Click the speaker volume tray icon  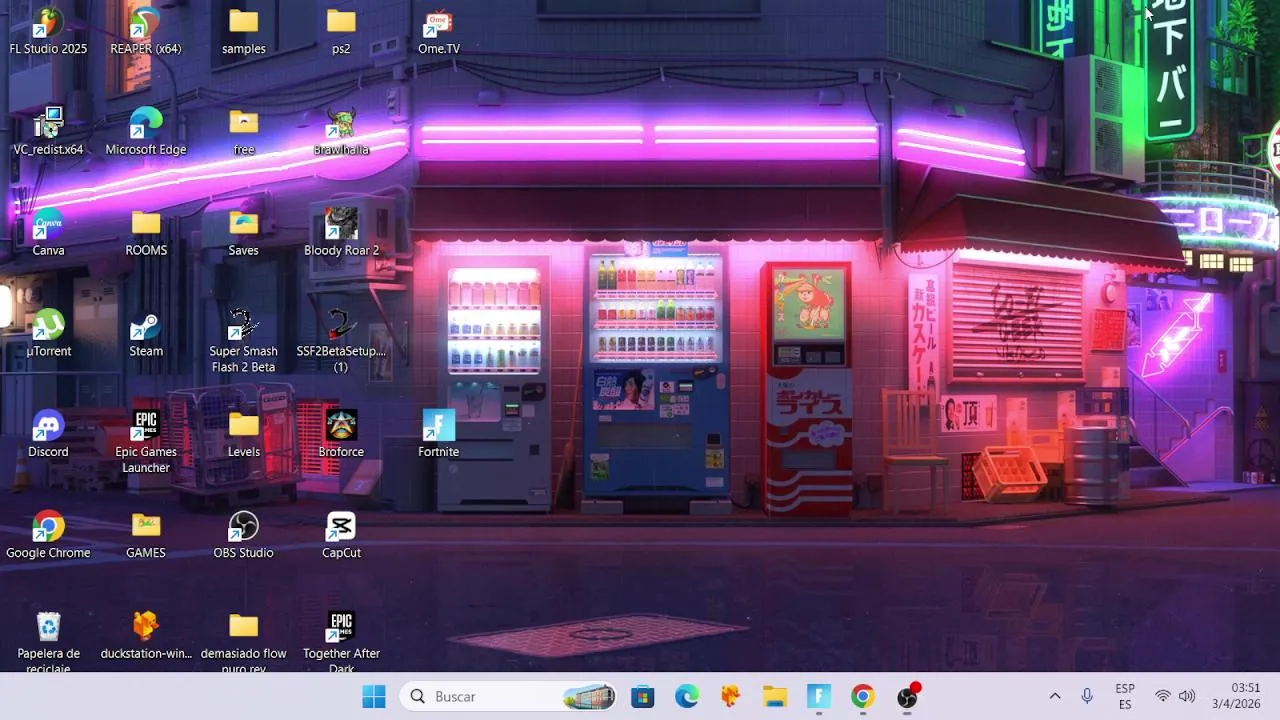tap(1187, 697)
